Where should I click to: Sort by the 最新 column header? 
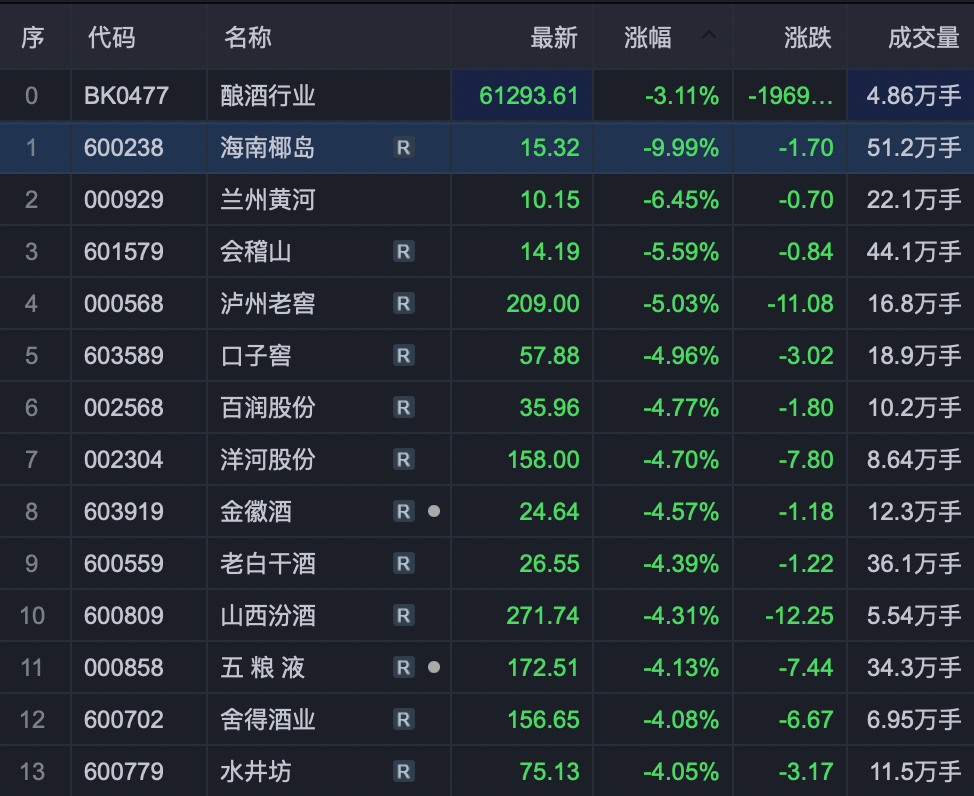click(553, 38)
